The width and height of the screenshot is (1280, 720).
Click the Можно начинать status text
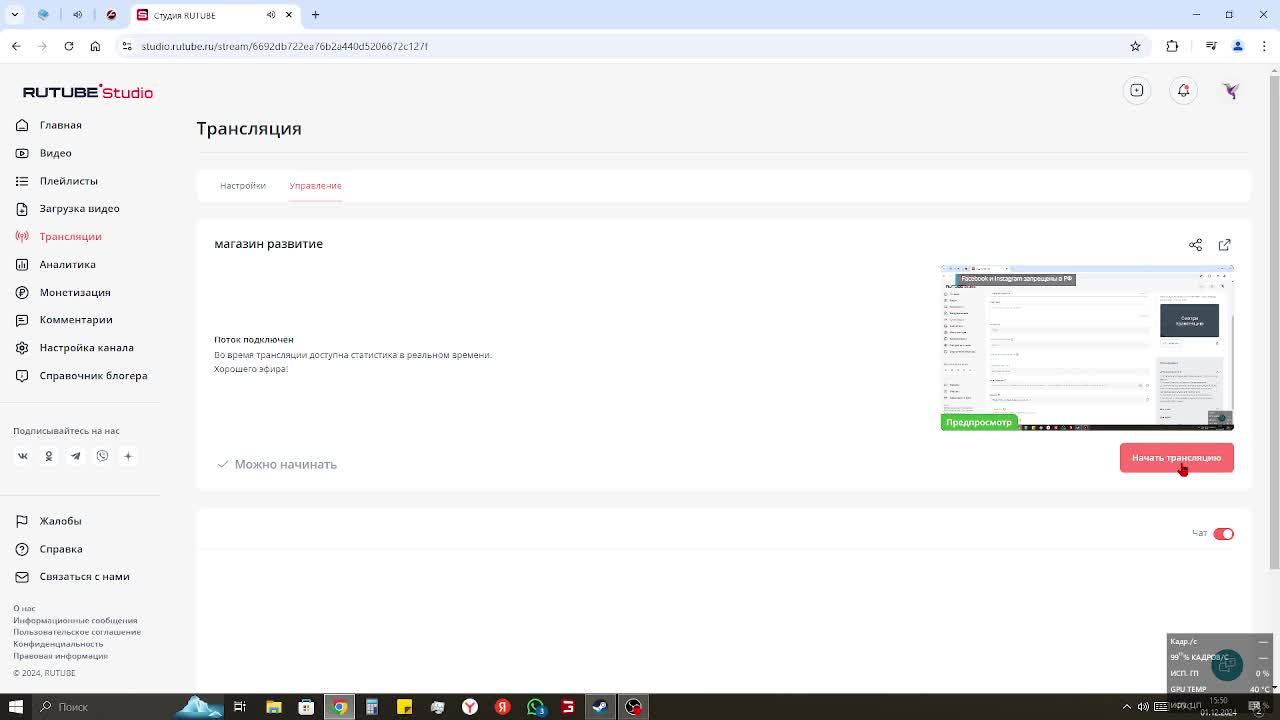285,464
